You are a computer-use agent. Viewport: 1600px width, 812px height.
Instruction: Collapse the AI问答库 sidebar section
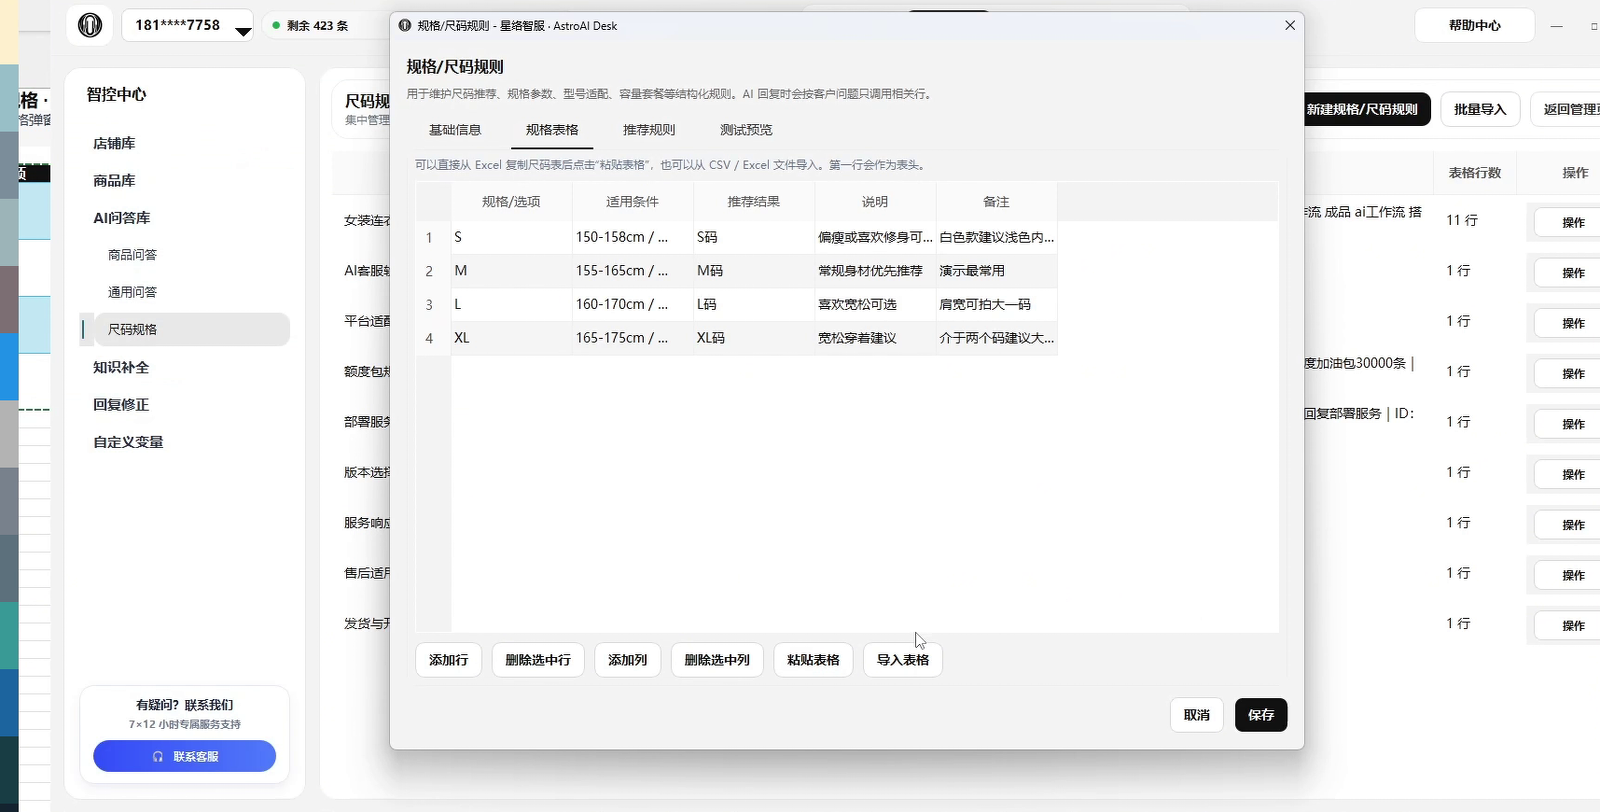pyautogui.click(x=122, y=218)
